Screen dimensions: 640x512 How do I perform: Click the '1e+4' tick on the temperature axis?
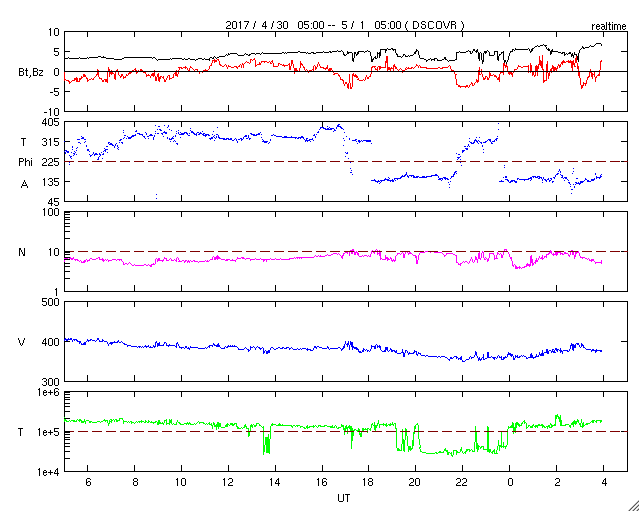tap(47, 472)
